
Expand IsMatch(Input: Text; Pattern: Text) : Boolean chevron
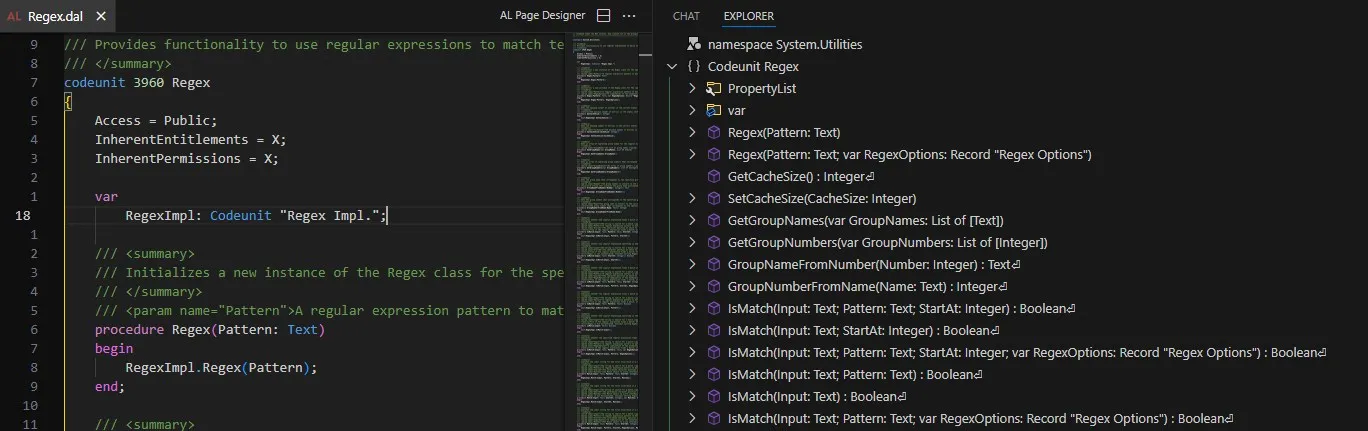click(691, 374)
